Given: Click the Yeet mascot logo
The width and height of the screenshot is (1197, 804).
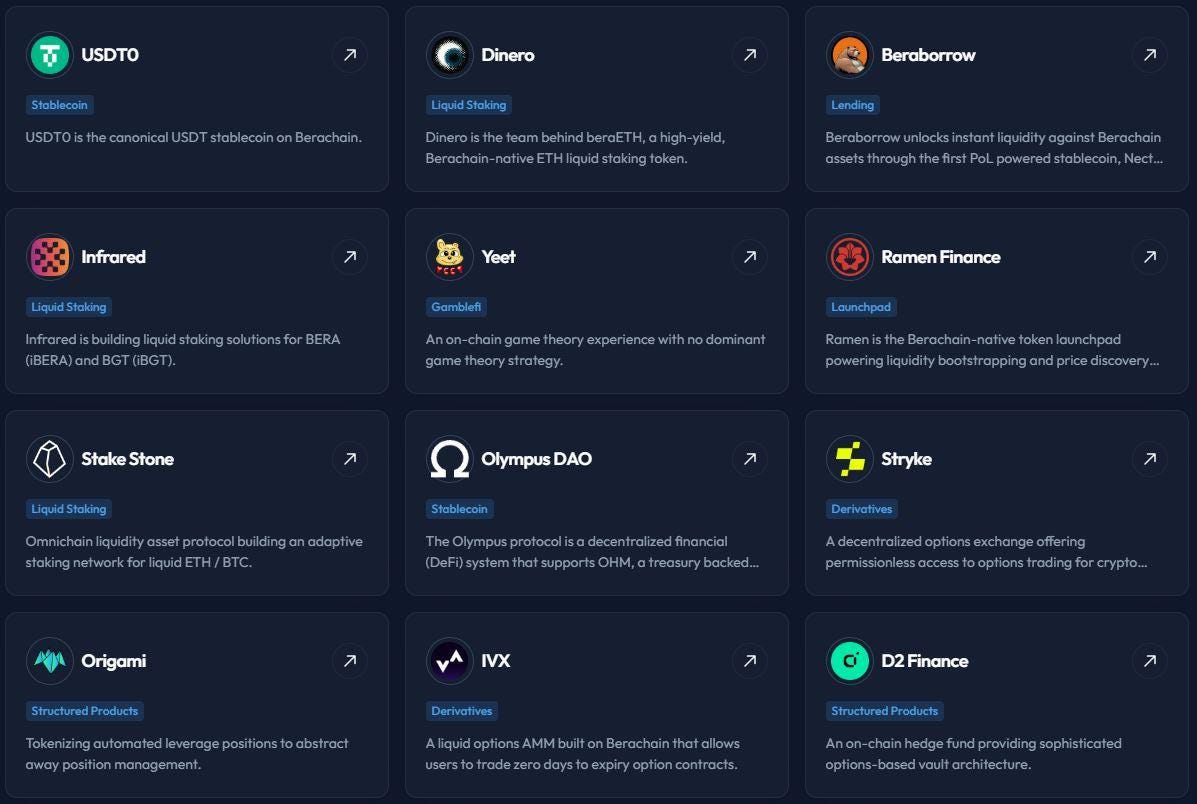Looking at the screenshot, I should [450, 257].
